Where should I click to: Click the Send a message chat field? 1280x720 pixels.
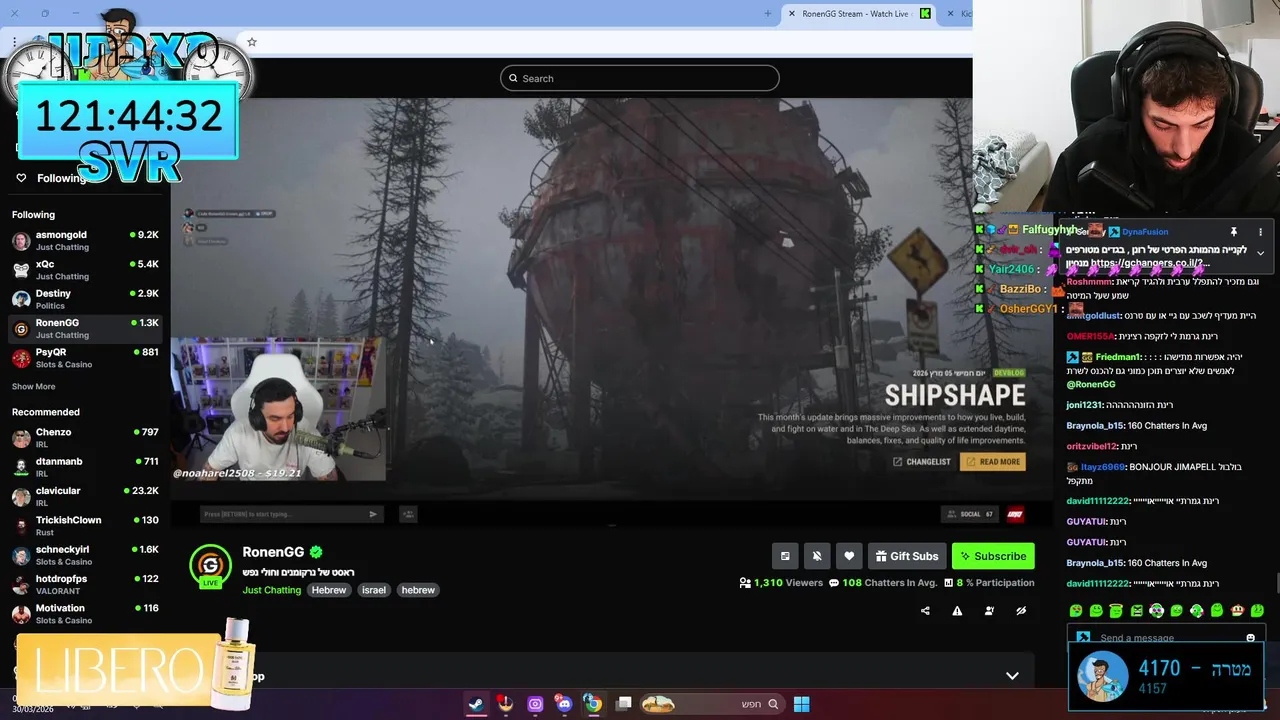pos(1165,638)
